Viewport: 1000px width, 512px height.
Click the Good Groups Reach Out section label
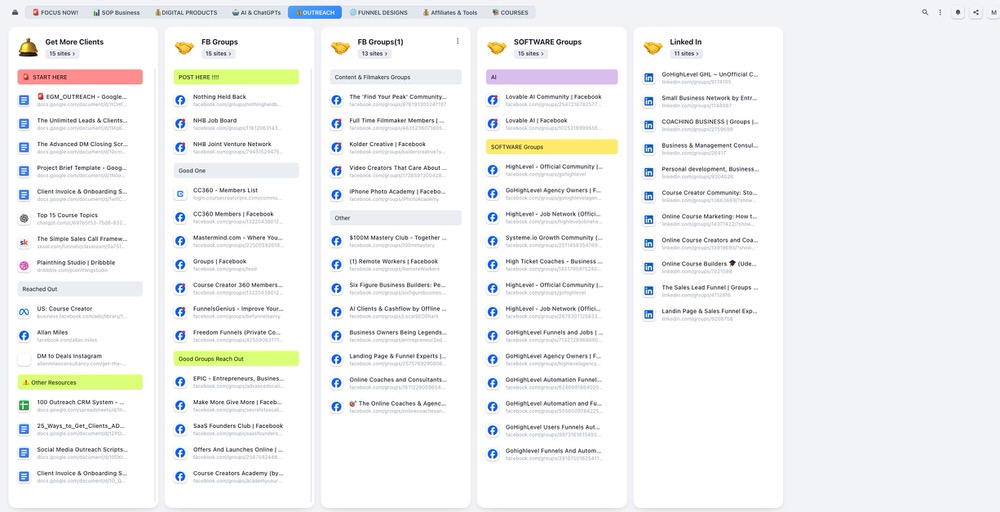(237, 358)
